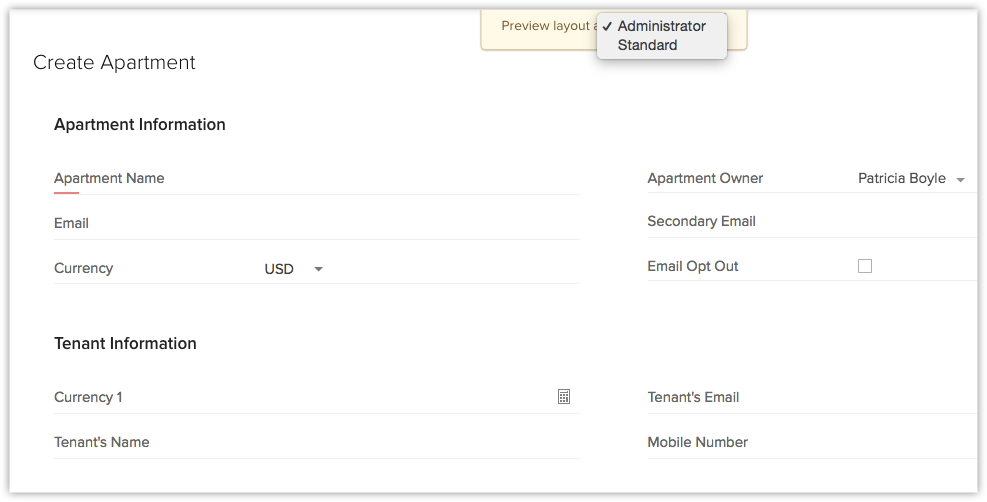Image resolution: width=987 pixels, height=502 pixels.
Task: Click the Apartment Information section heading
Action: pyautogui.click(x=140, y=125)
